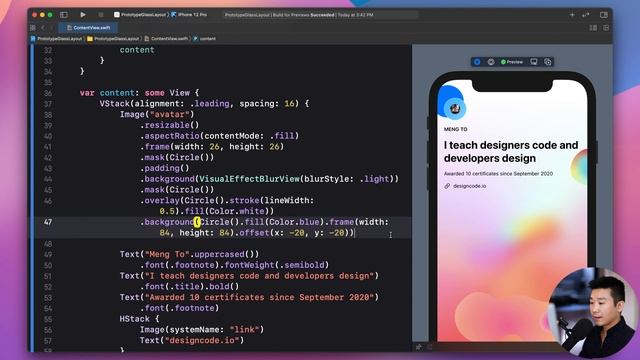
Task: Enable code review with the arrows icon
Action: point(586,15)
